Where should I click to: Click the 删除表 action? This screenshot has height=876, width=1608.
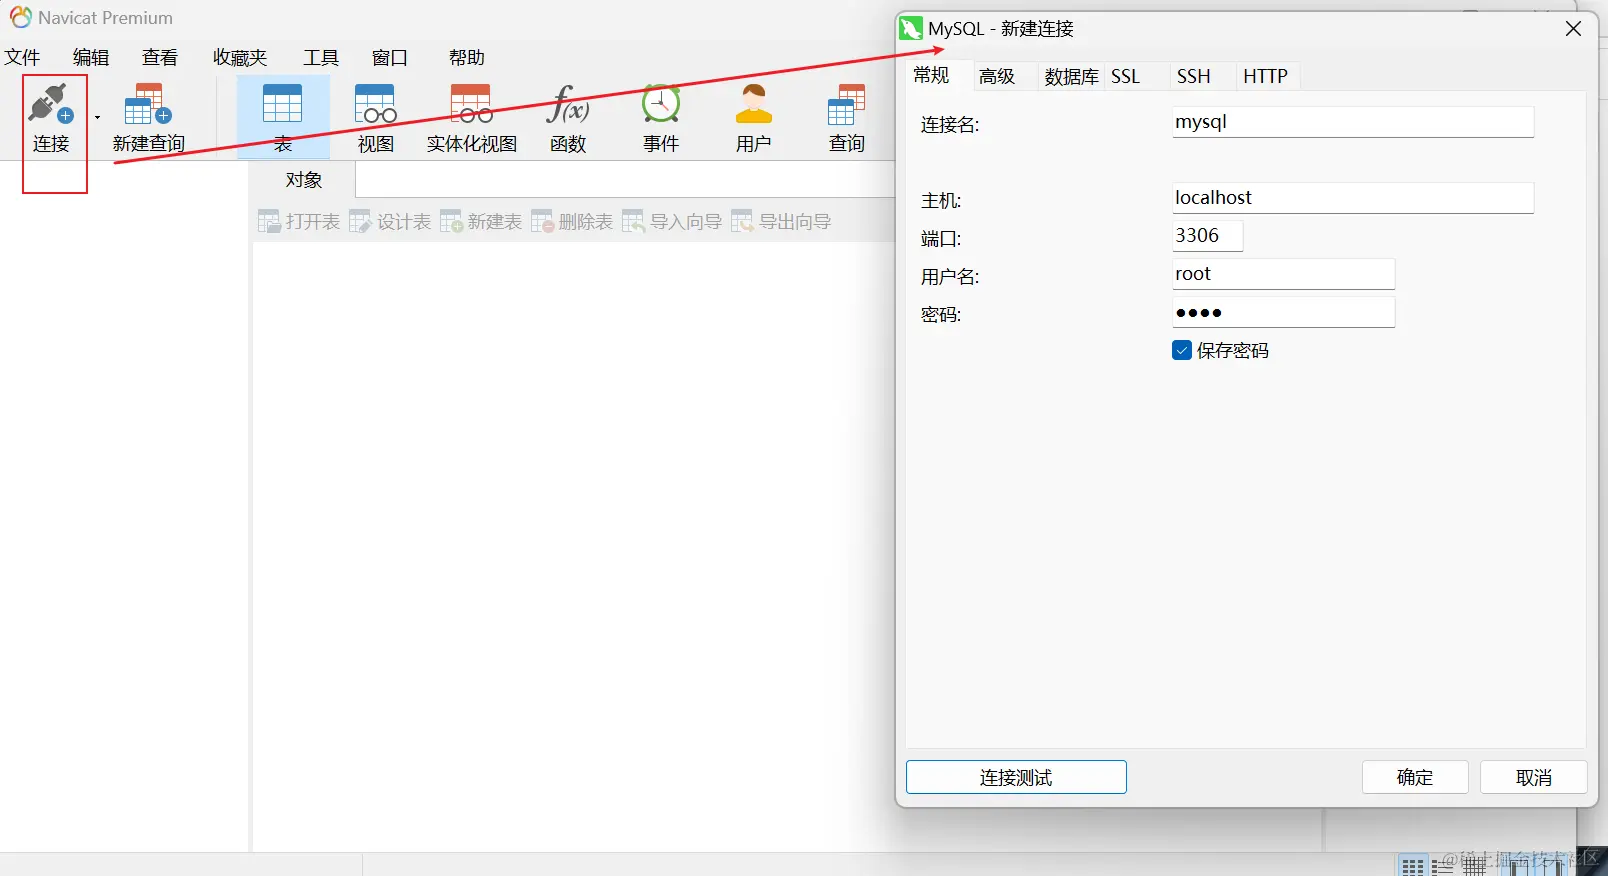click(x=572, y=222)
